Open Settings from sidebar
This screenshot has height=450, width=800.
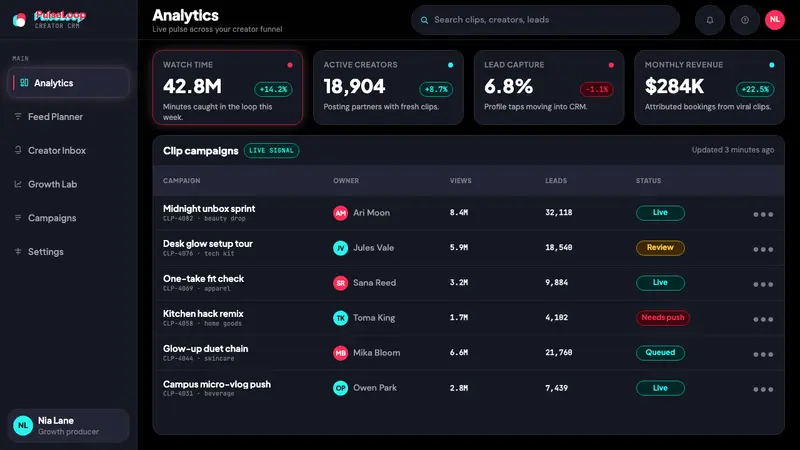pos(69,251)
